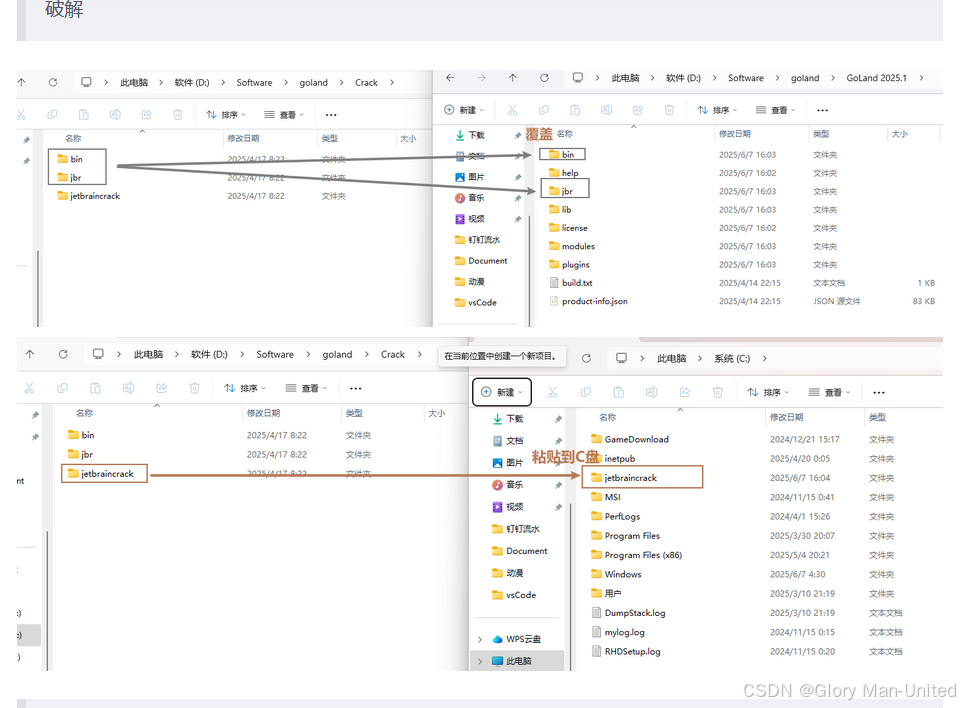Click the Paste icon in the GoLand 2025.1 toolbar
This screenshot has width=960, height=708.
pyautogui.click(x=575, y=110)
